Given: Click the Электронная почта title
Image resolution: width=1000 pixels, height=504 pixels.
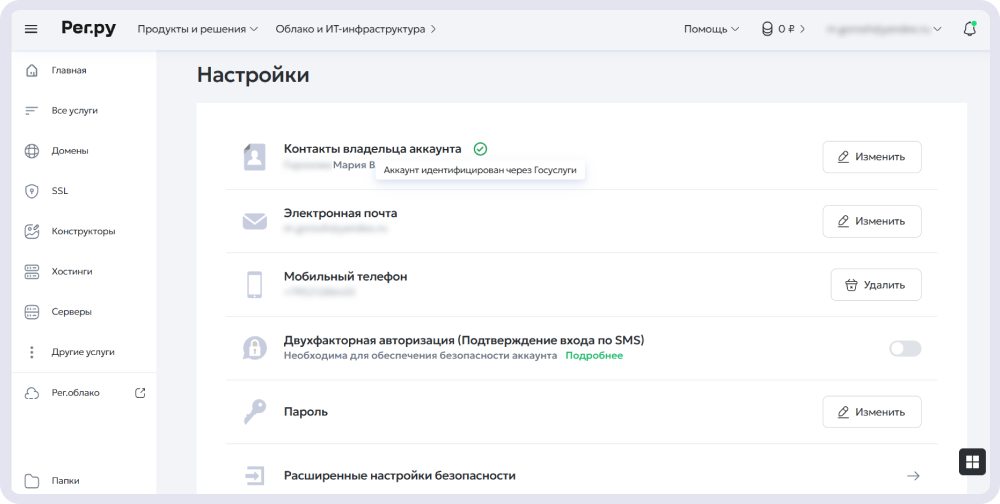Looking at the screenshot, I should click(x=341, y=213).
